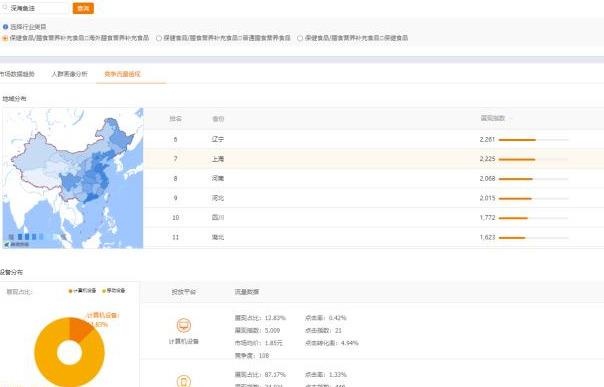Toggle the 计算机设备 legend item in the pie chart
Viewport: 604px width, 387px height.
(x=82, y=291)
